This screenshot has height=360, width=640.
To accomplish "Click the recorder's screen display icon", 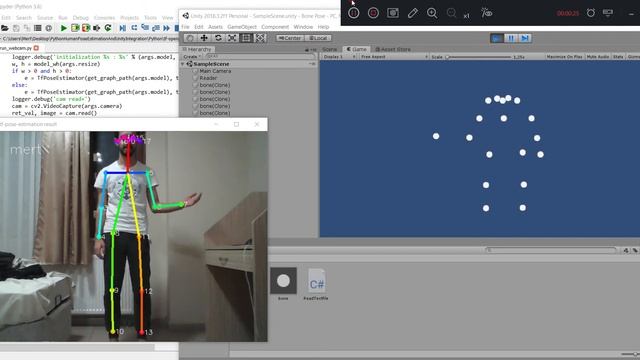I will tap(608, 13).
